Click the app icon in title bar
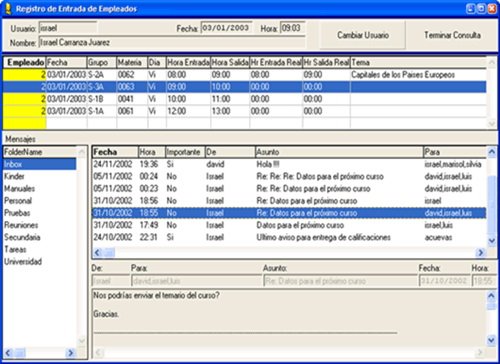The width and height of the screenshot is (500, 364). tap(8, 9)
